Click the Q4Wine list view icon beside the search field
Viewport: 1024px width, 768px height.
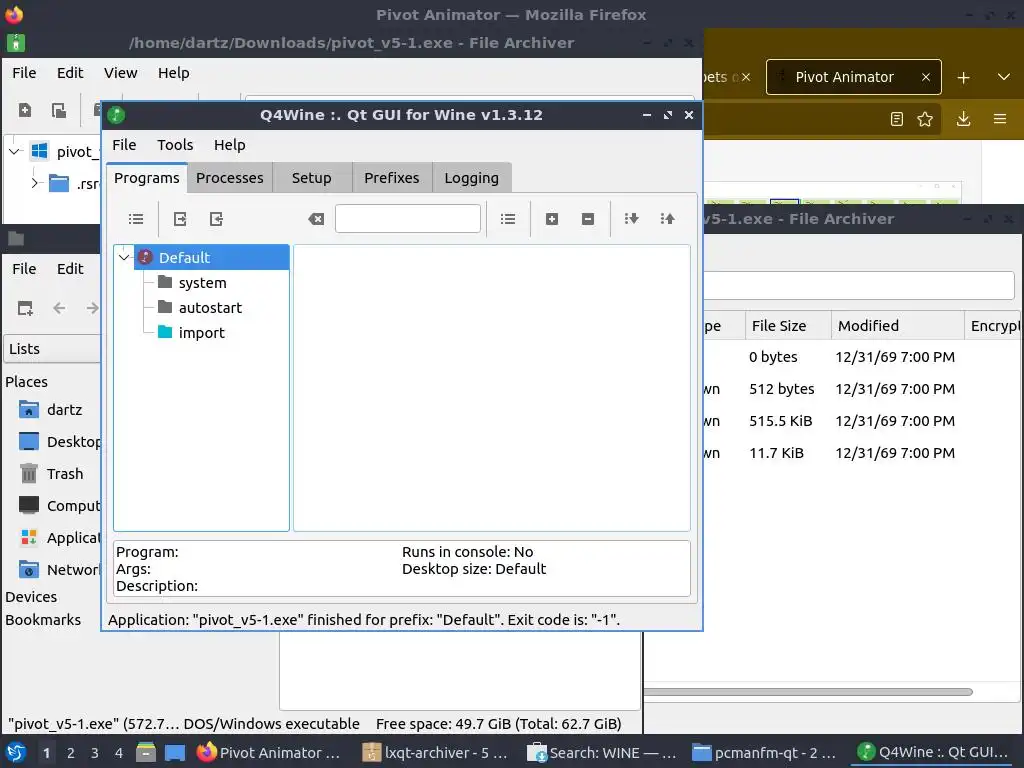point(508,219)
